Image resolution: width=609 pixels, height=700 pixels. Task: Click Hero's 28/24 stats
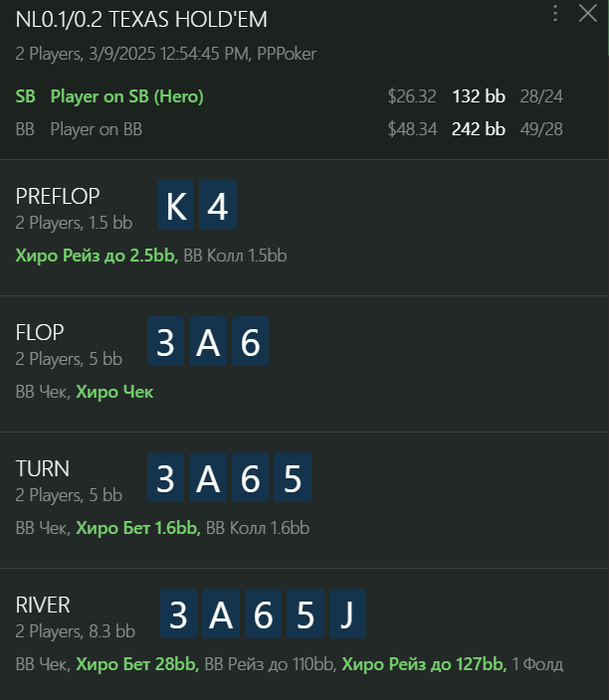(541, 96)
